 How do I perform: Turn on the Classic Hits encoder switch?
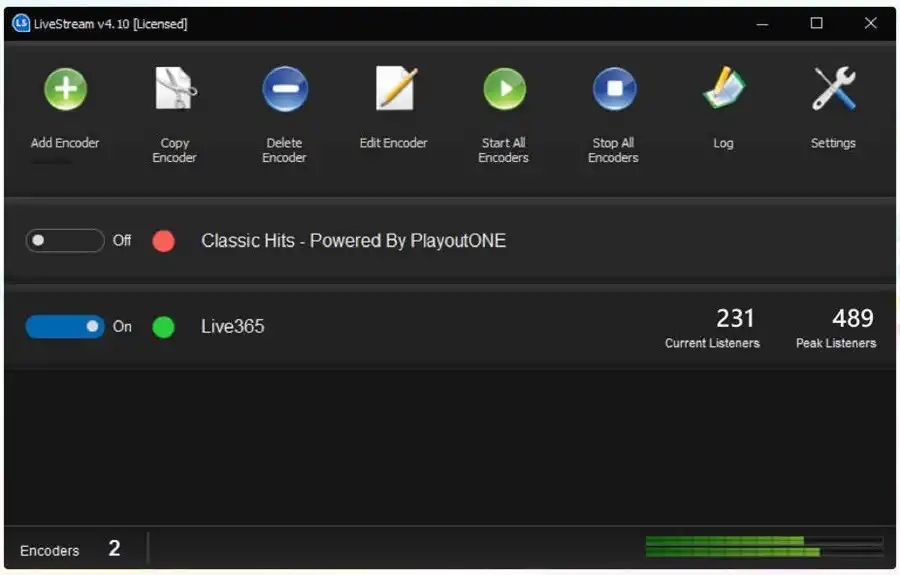pyautogui.click(x=65, y=240)
